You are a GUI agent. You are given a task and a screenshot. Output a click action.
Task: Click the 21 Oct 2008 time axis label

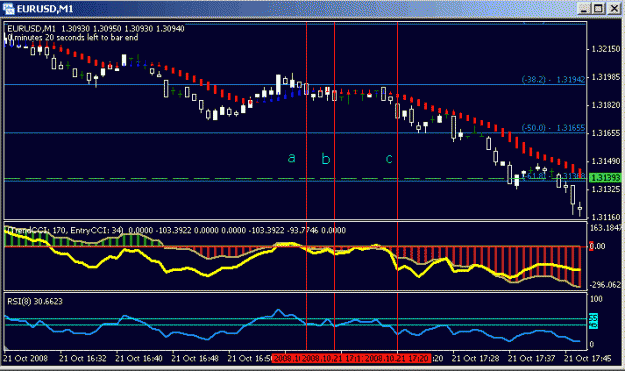tap(26, 358)
